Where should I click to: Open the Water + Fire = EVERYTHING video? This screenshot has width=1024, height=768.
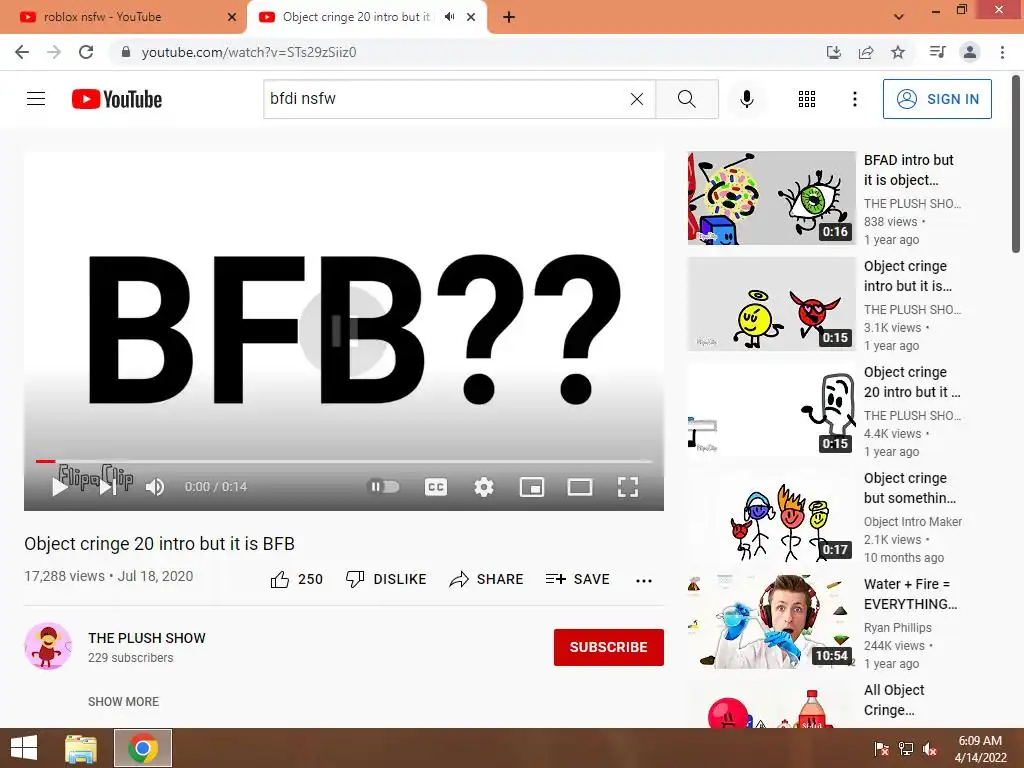pos(771,622)
